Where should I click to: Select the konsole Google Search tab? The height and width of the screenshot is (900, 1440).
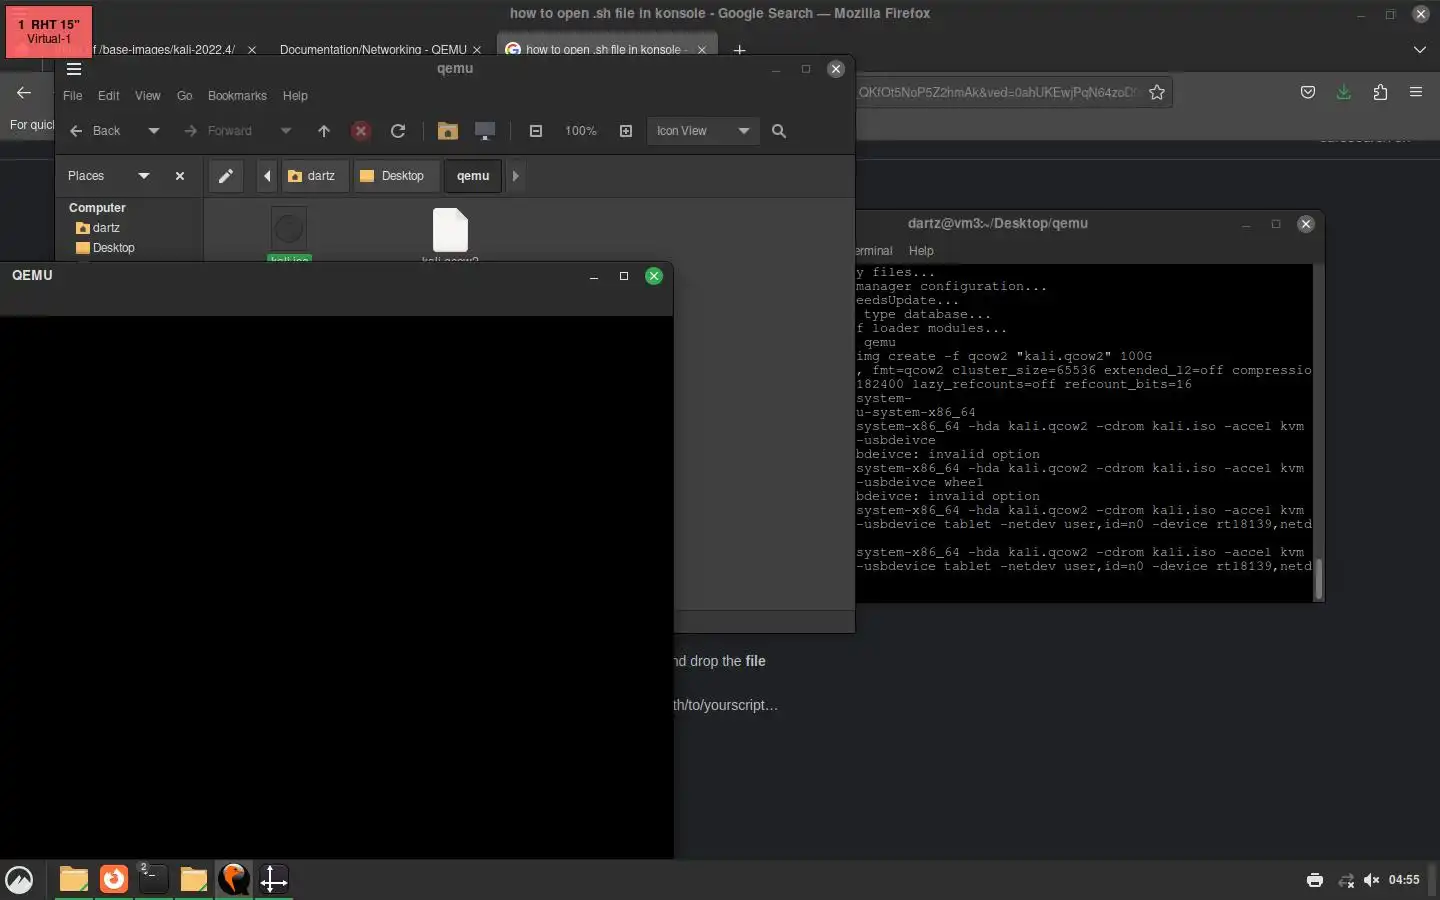[x=606, y=49]
